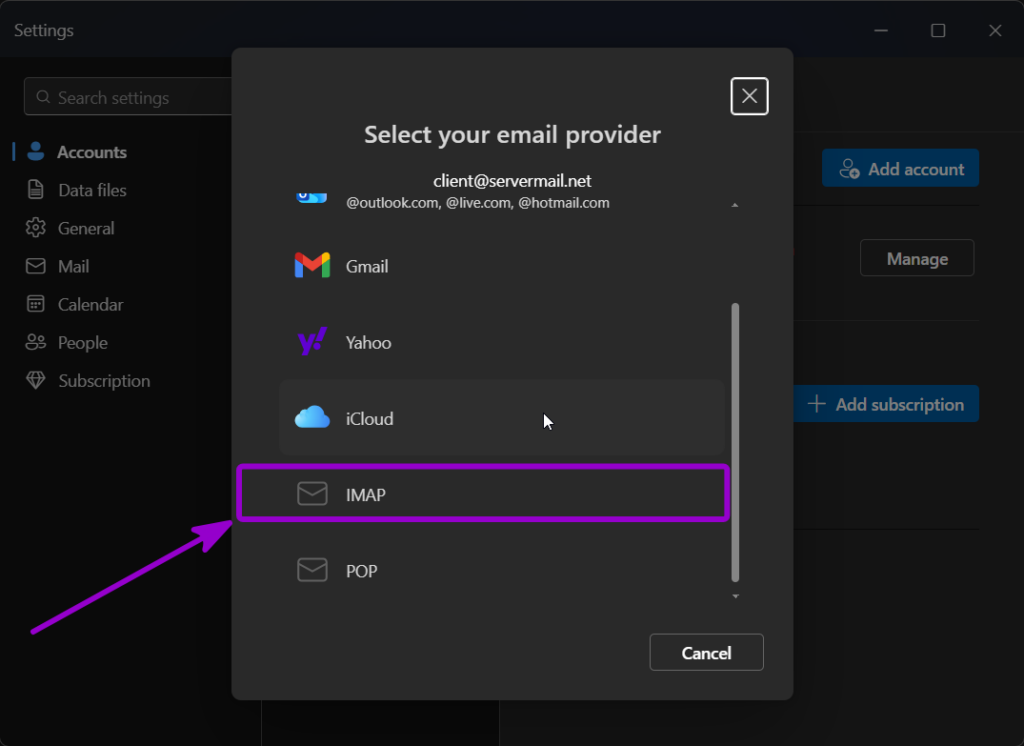Cancel the provider selection
This screenshot has width=1024, height=746.
[x=706, y=653]
